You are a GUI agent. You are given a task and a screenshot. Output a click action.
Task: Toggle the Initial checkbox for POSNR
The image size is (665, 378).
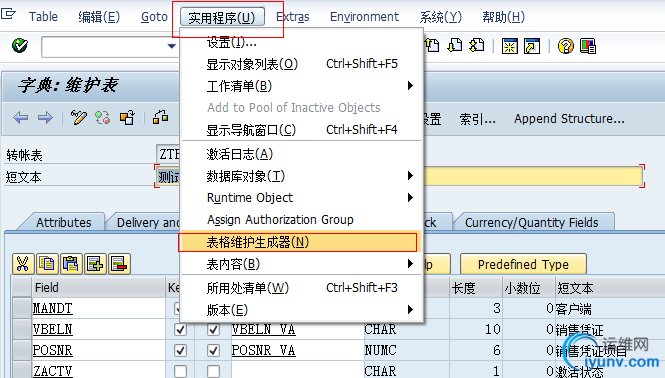pyautogui.click(x=213, y=350)
